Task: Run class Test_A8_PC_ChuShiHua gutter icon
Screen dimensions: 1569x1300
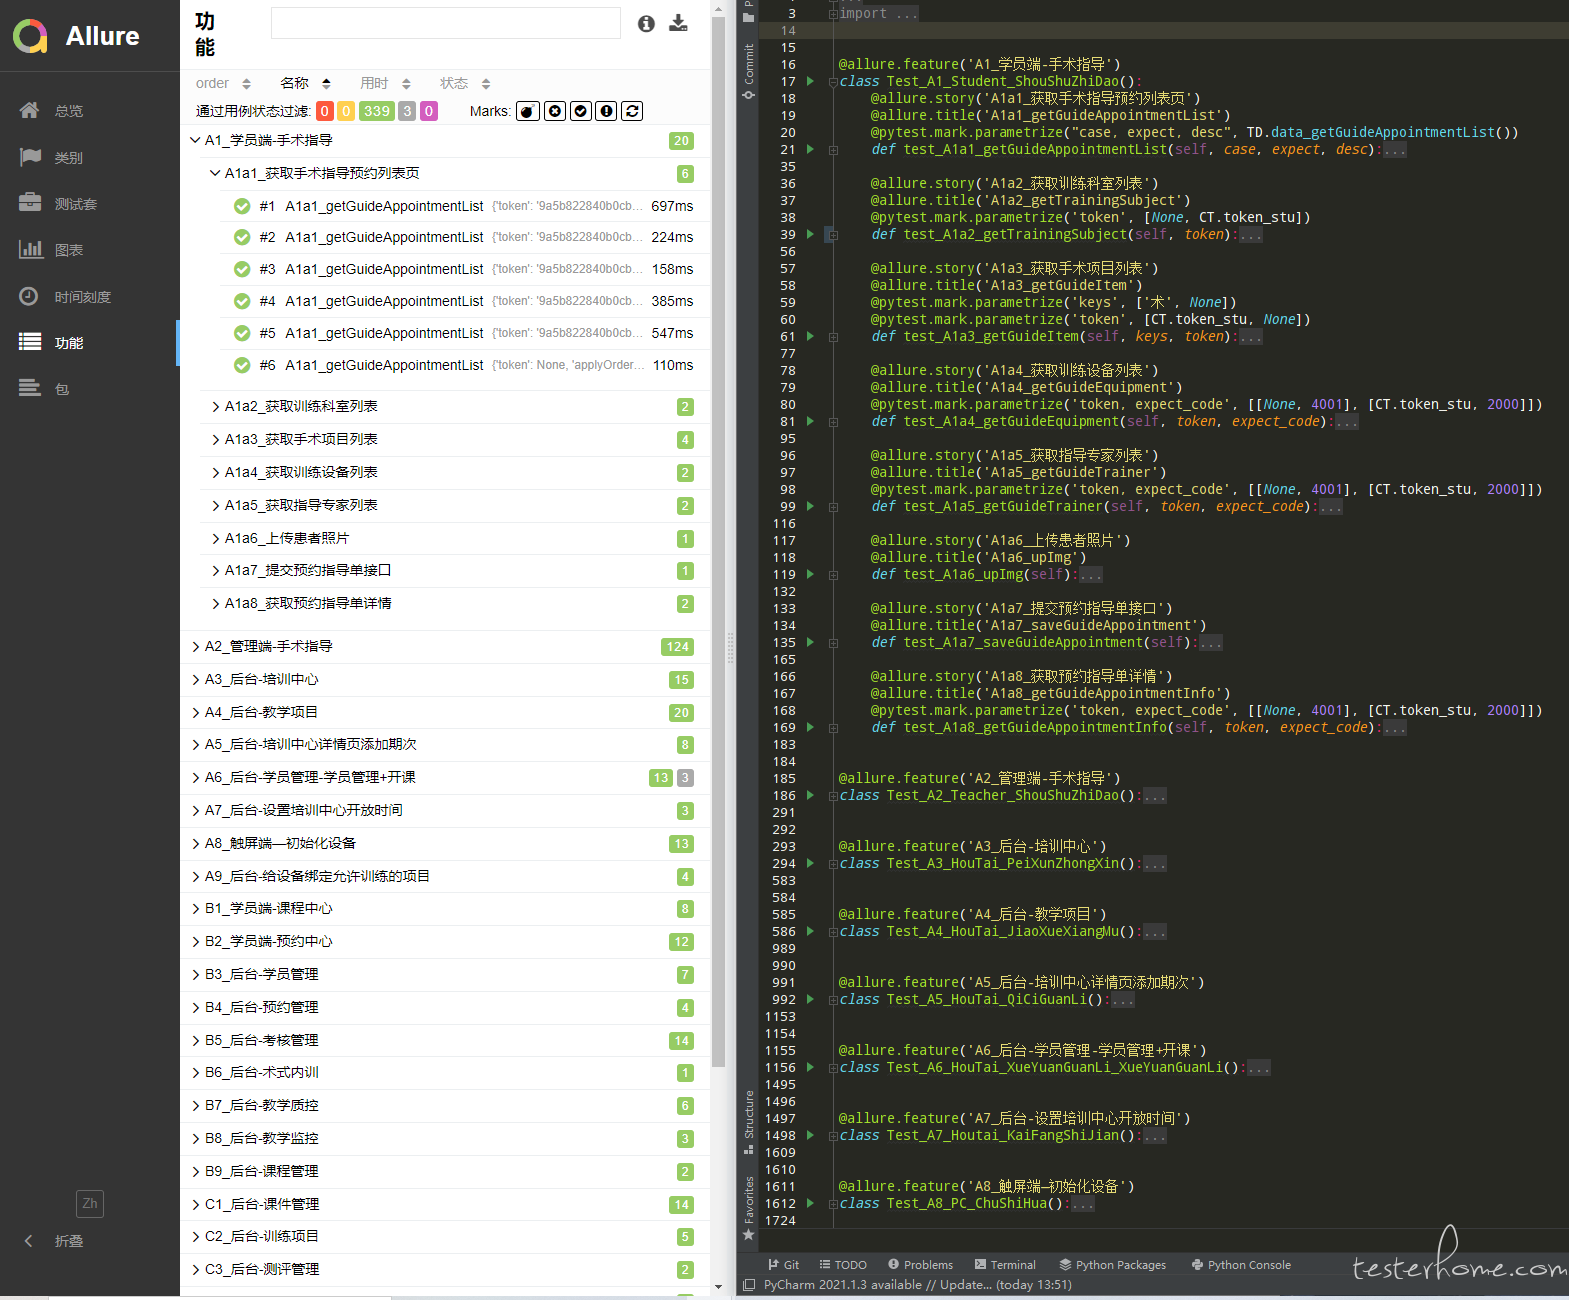Action: click(x=810, y=1203)
